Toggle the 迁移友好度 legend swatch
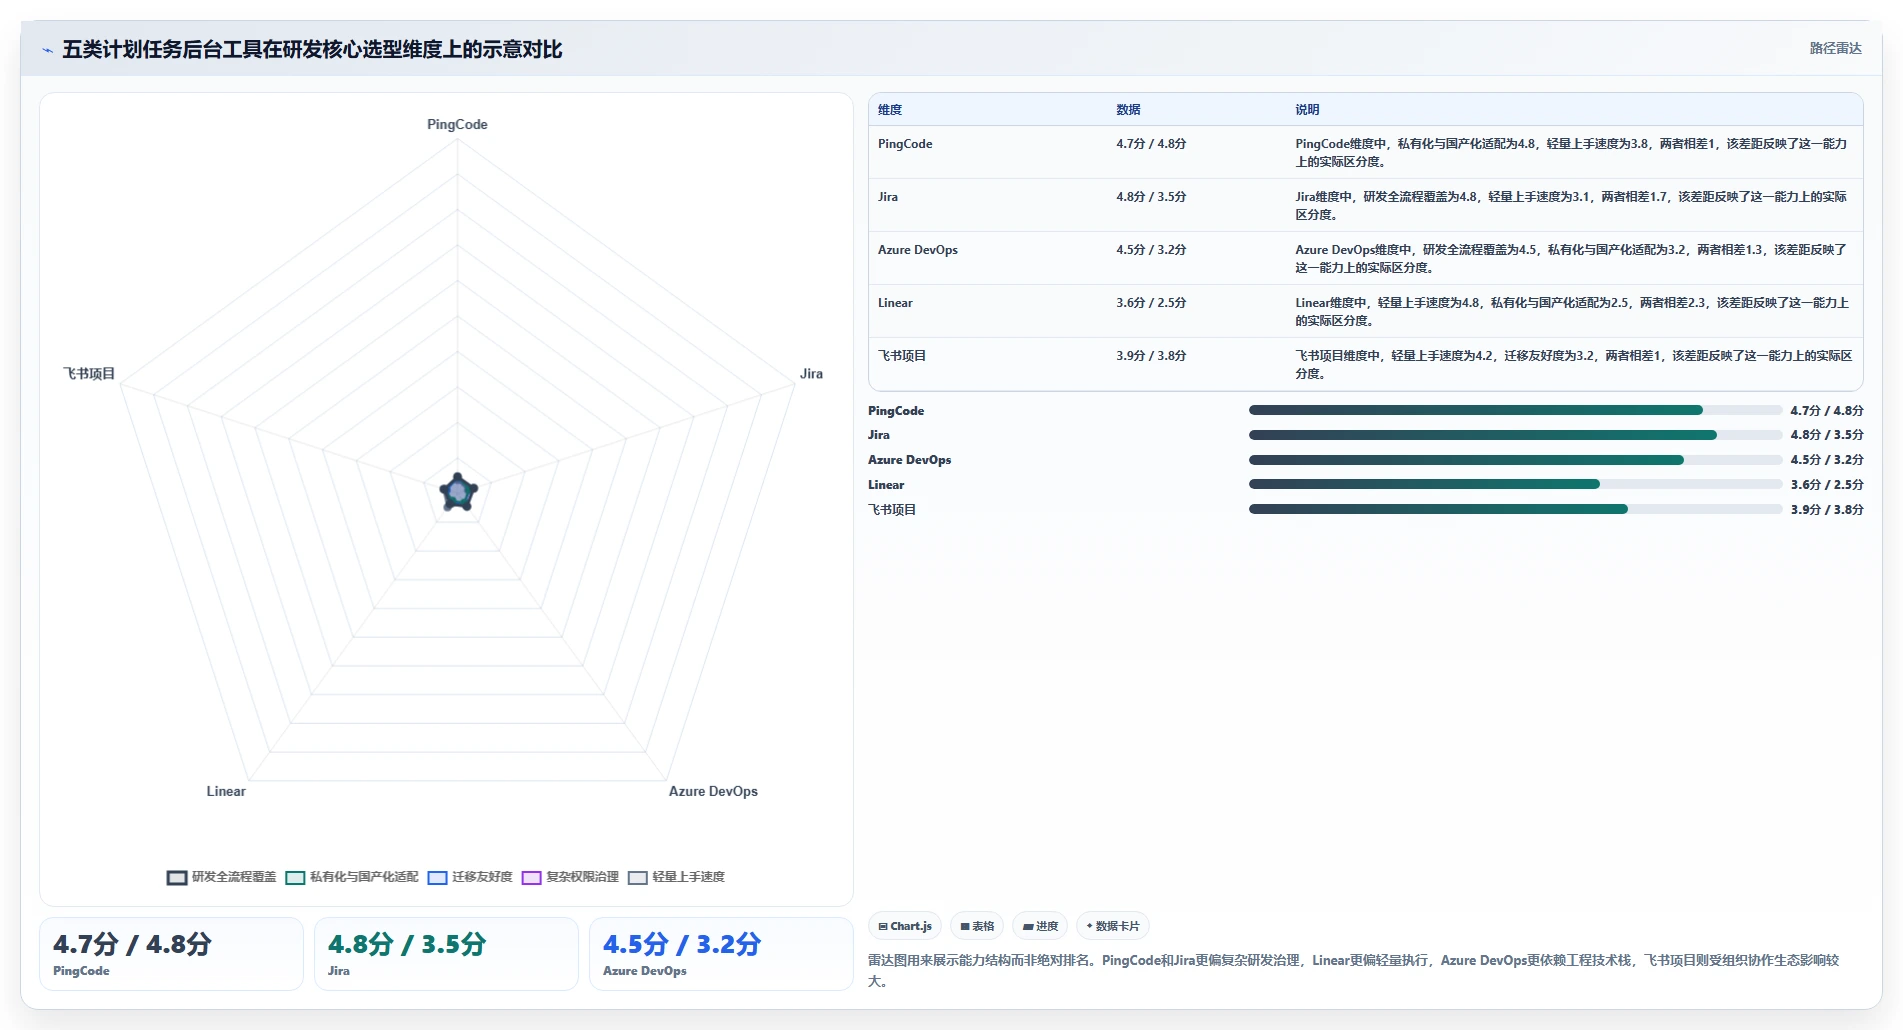 [437, 877]
